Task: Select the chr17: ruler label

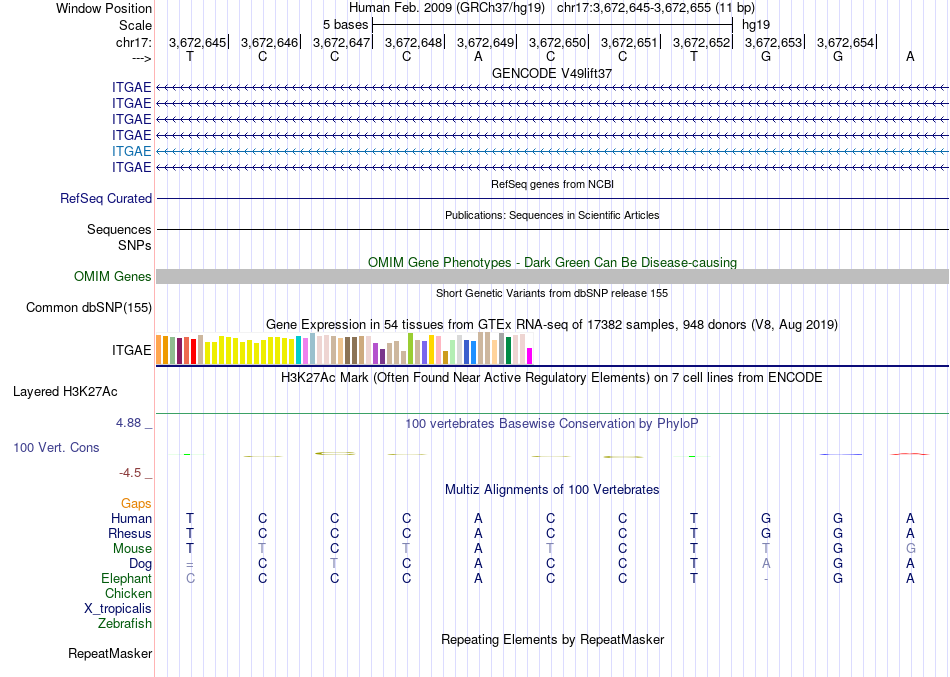Action: (133, 42)
